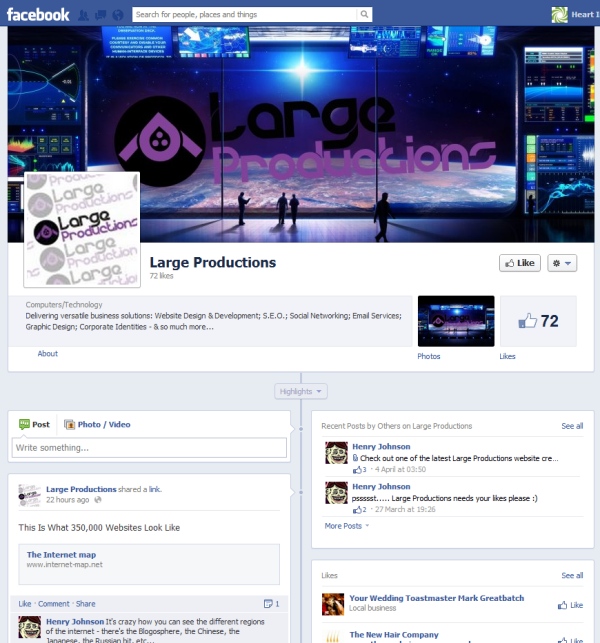Click the comment count icon on post
Image resolution: width=600 pixels, height=643 pixels.
click(x=270, y=604)
